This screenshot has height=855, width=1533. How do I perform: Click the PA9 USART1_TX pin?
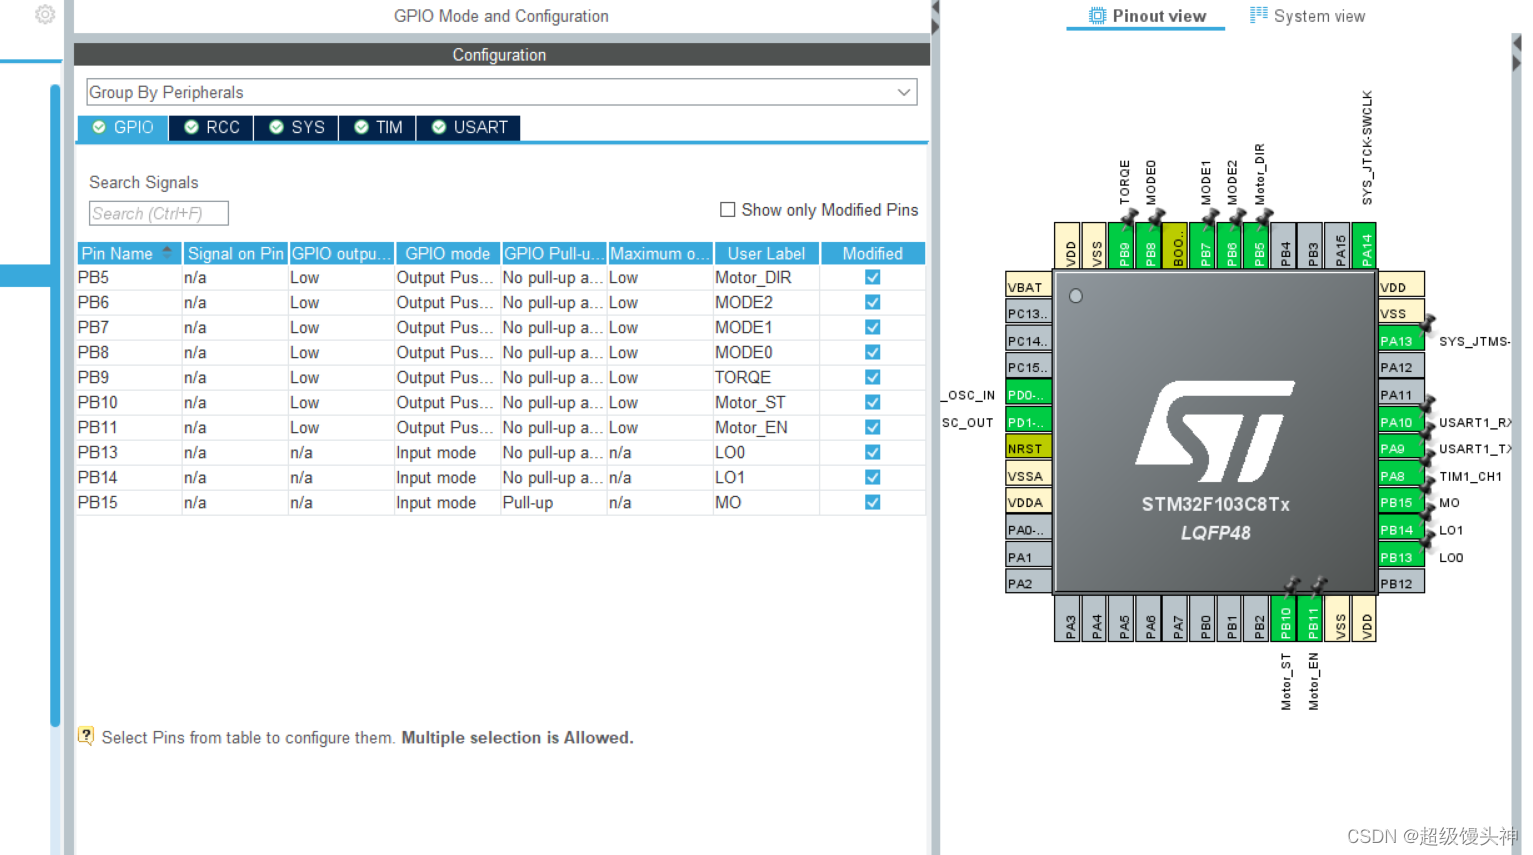click(x=1401, y=449)
